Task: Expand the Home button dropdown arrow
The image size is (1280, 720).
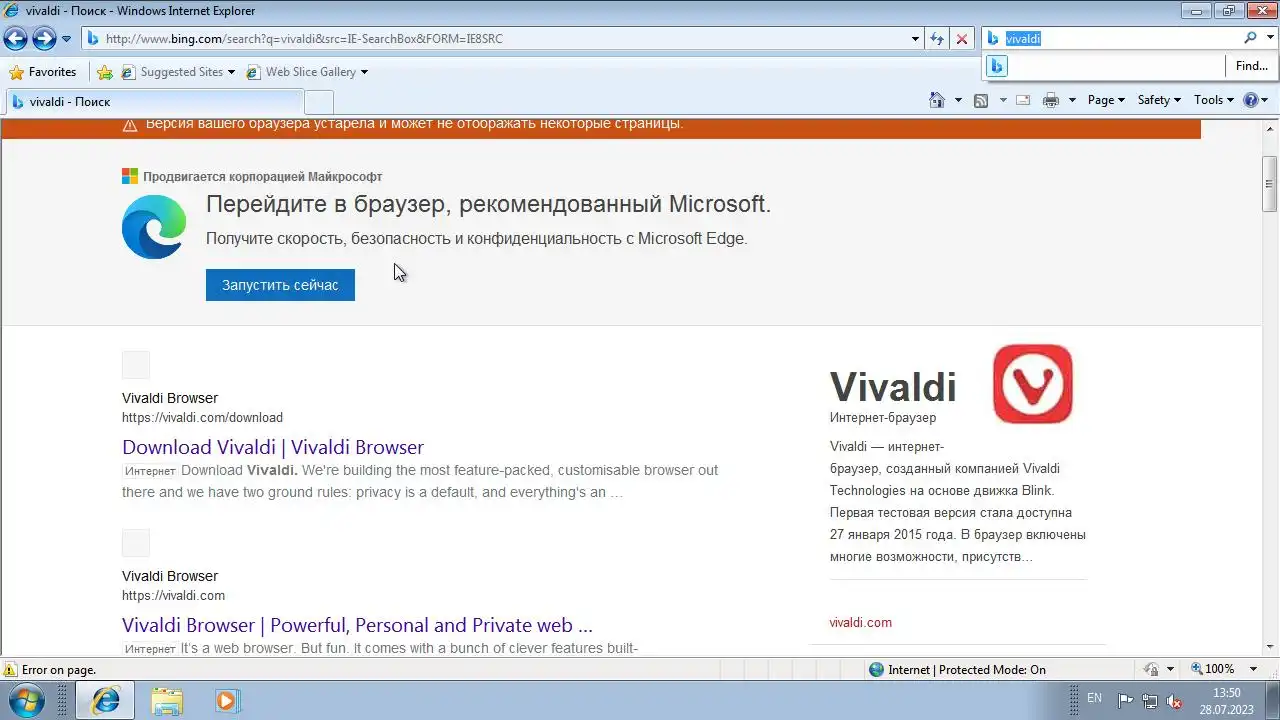Action: pos(958,100)
